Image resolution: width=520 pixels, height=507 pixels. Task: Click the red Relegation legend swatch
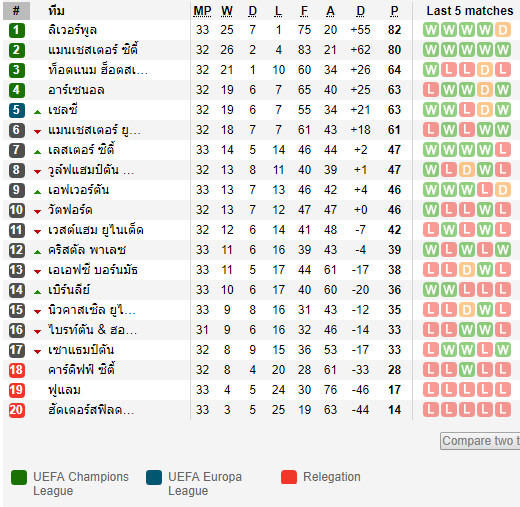(x=289, y=477)
